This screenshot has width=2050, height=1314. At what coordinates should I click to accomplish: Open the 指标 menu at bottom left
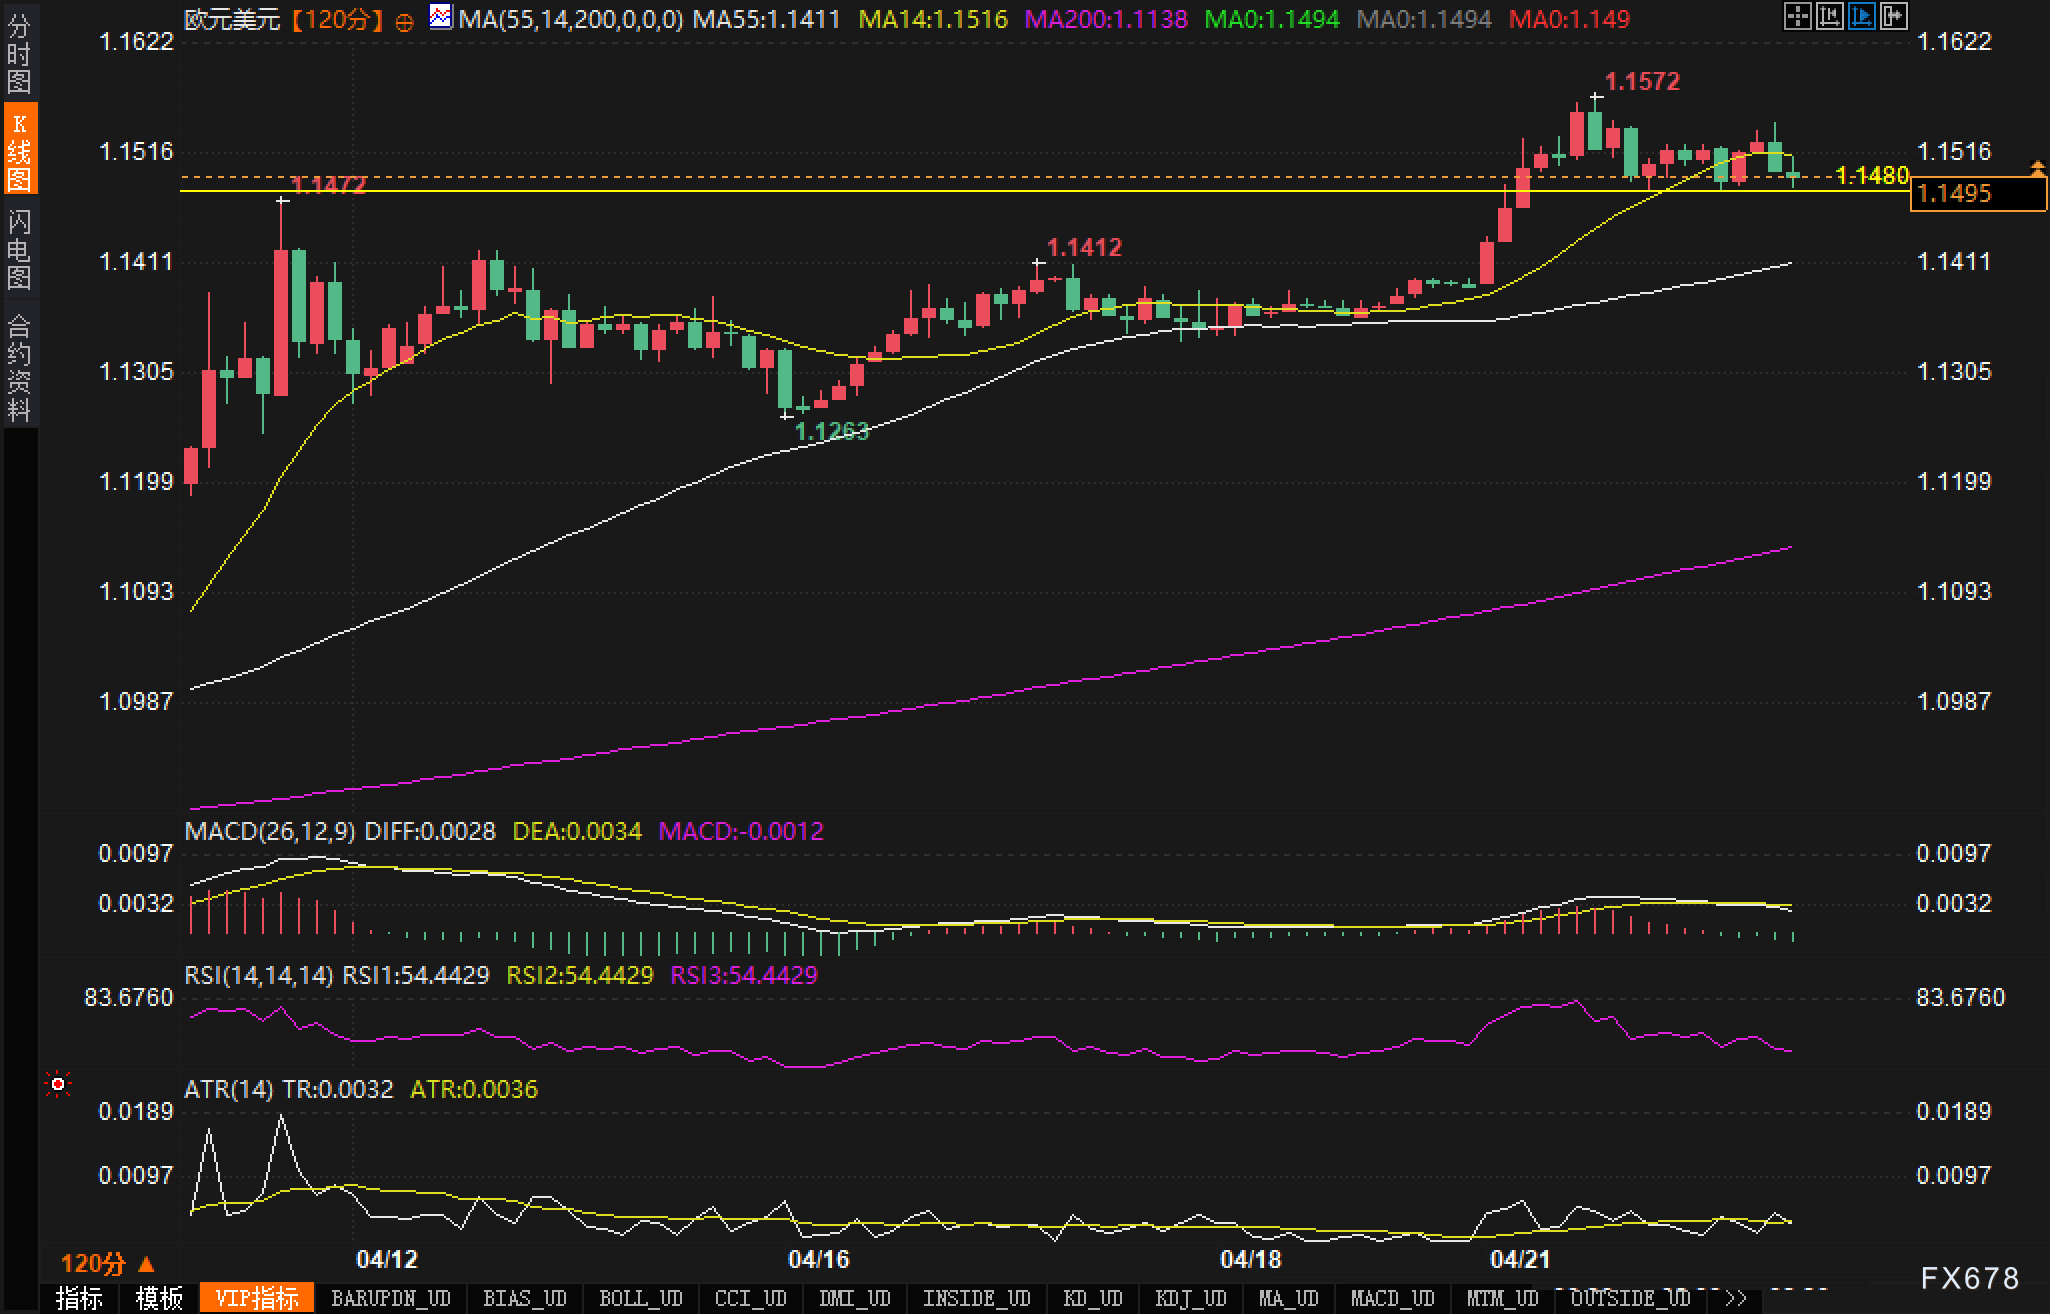[79, 1298]
